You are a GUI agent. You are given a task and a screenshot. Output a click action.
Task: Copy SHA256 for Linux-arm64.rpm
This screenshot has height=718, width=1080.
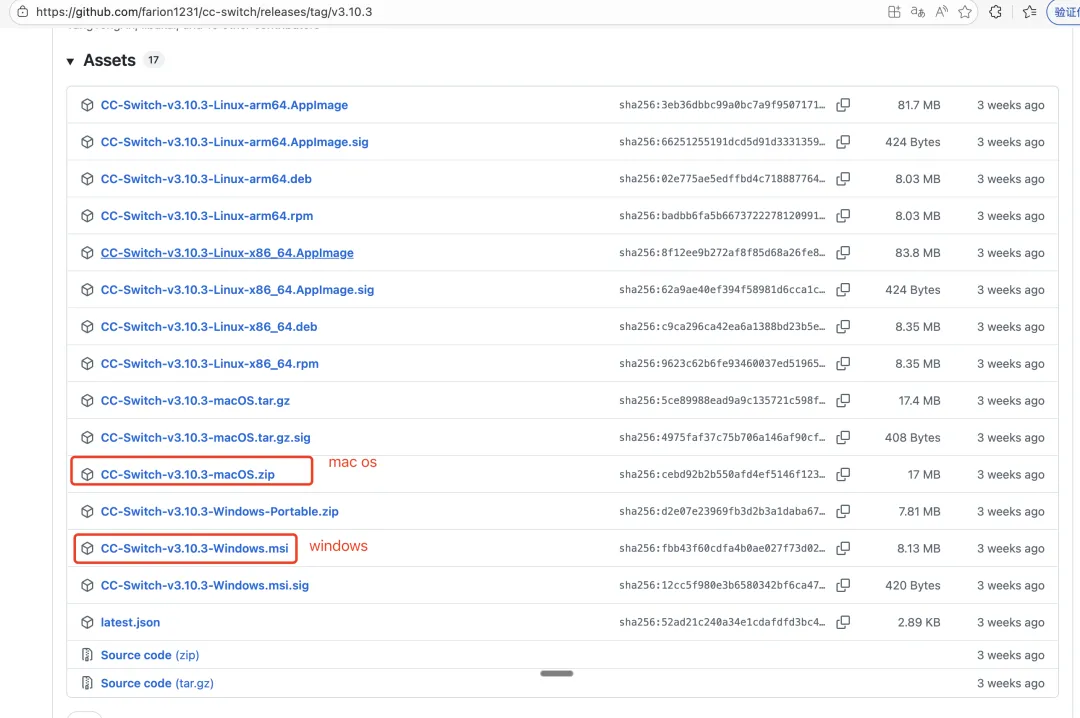843,216
